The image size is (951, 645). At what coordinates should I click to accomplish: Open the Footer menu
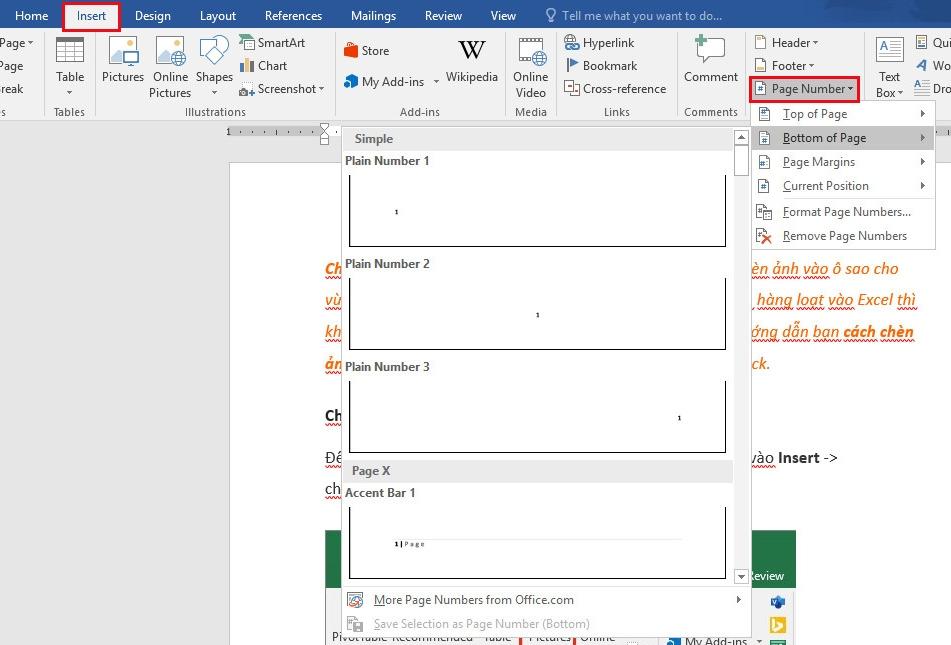tap(784, 66)
